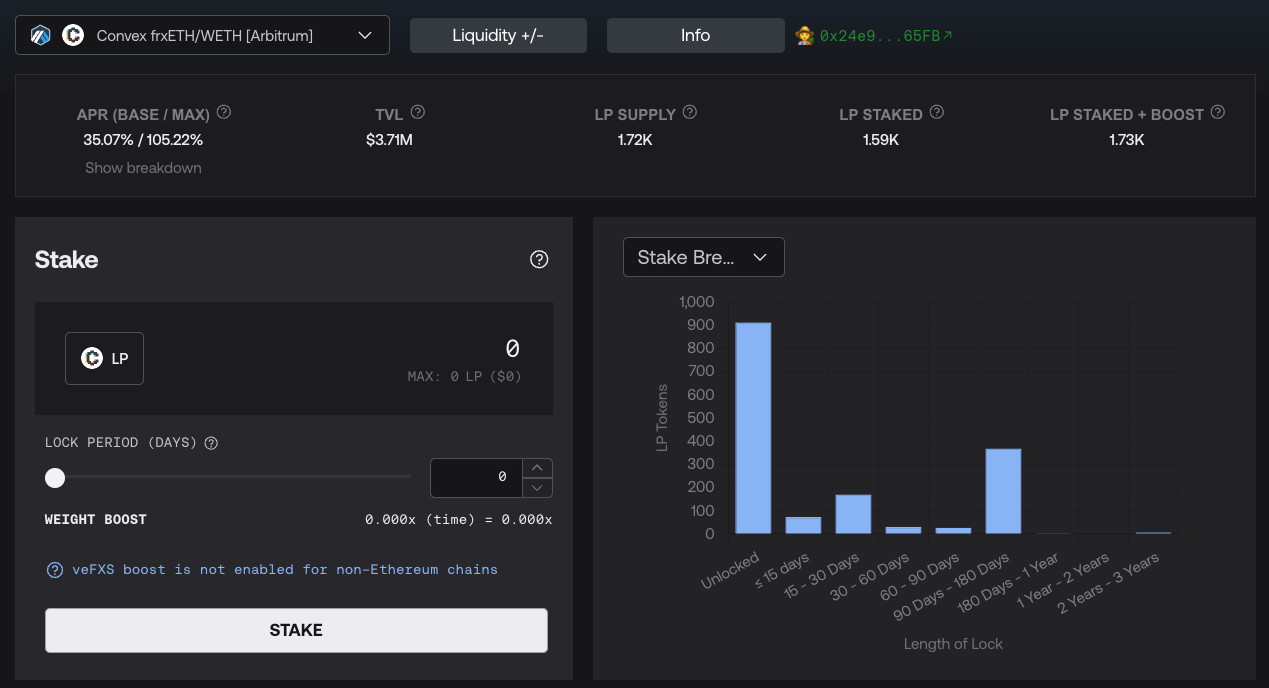Click the help icon next to APR (BASE / MAX)
Image resolution: width=1269 pixels, height=688 pixels.
[x=224, y=113]
